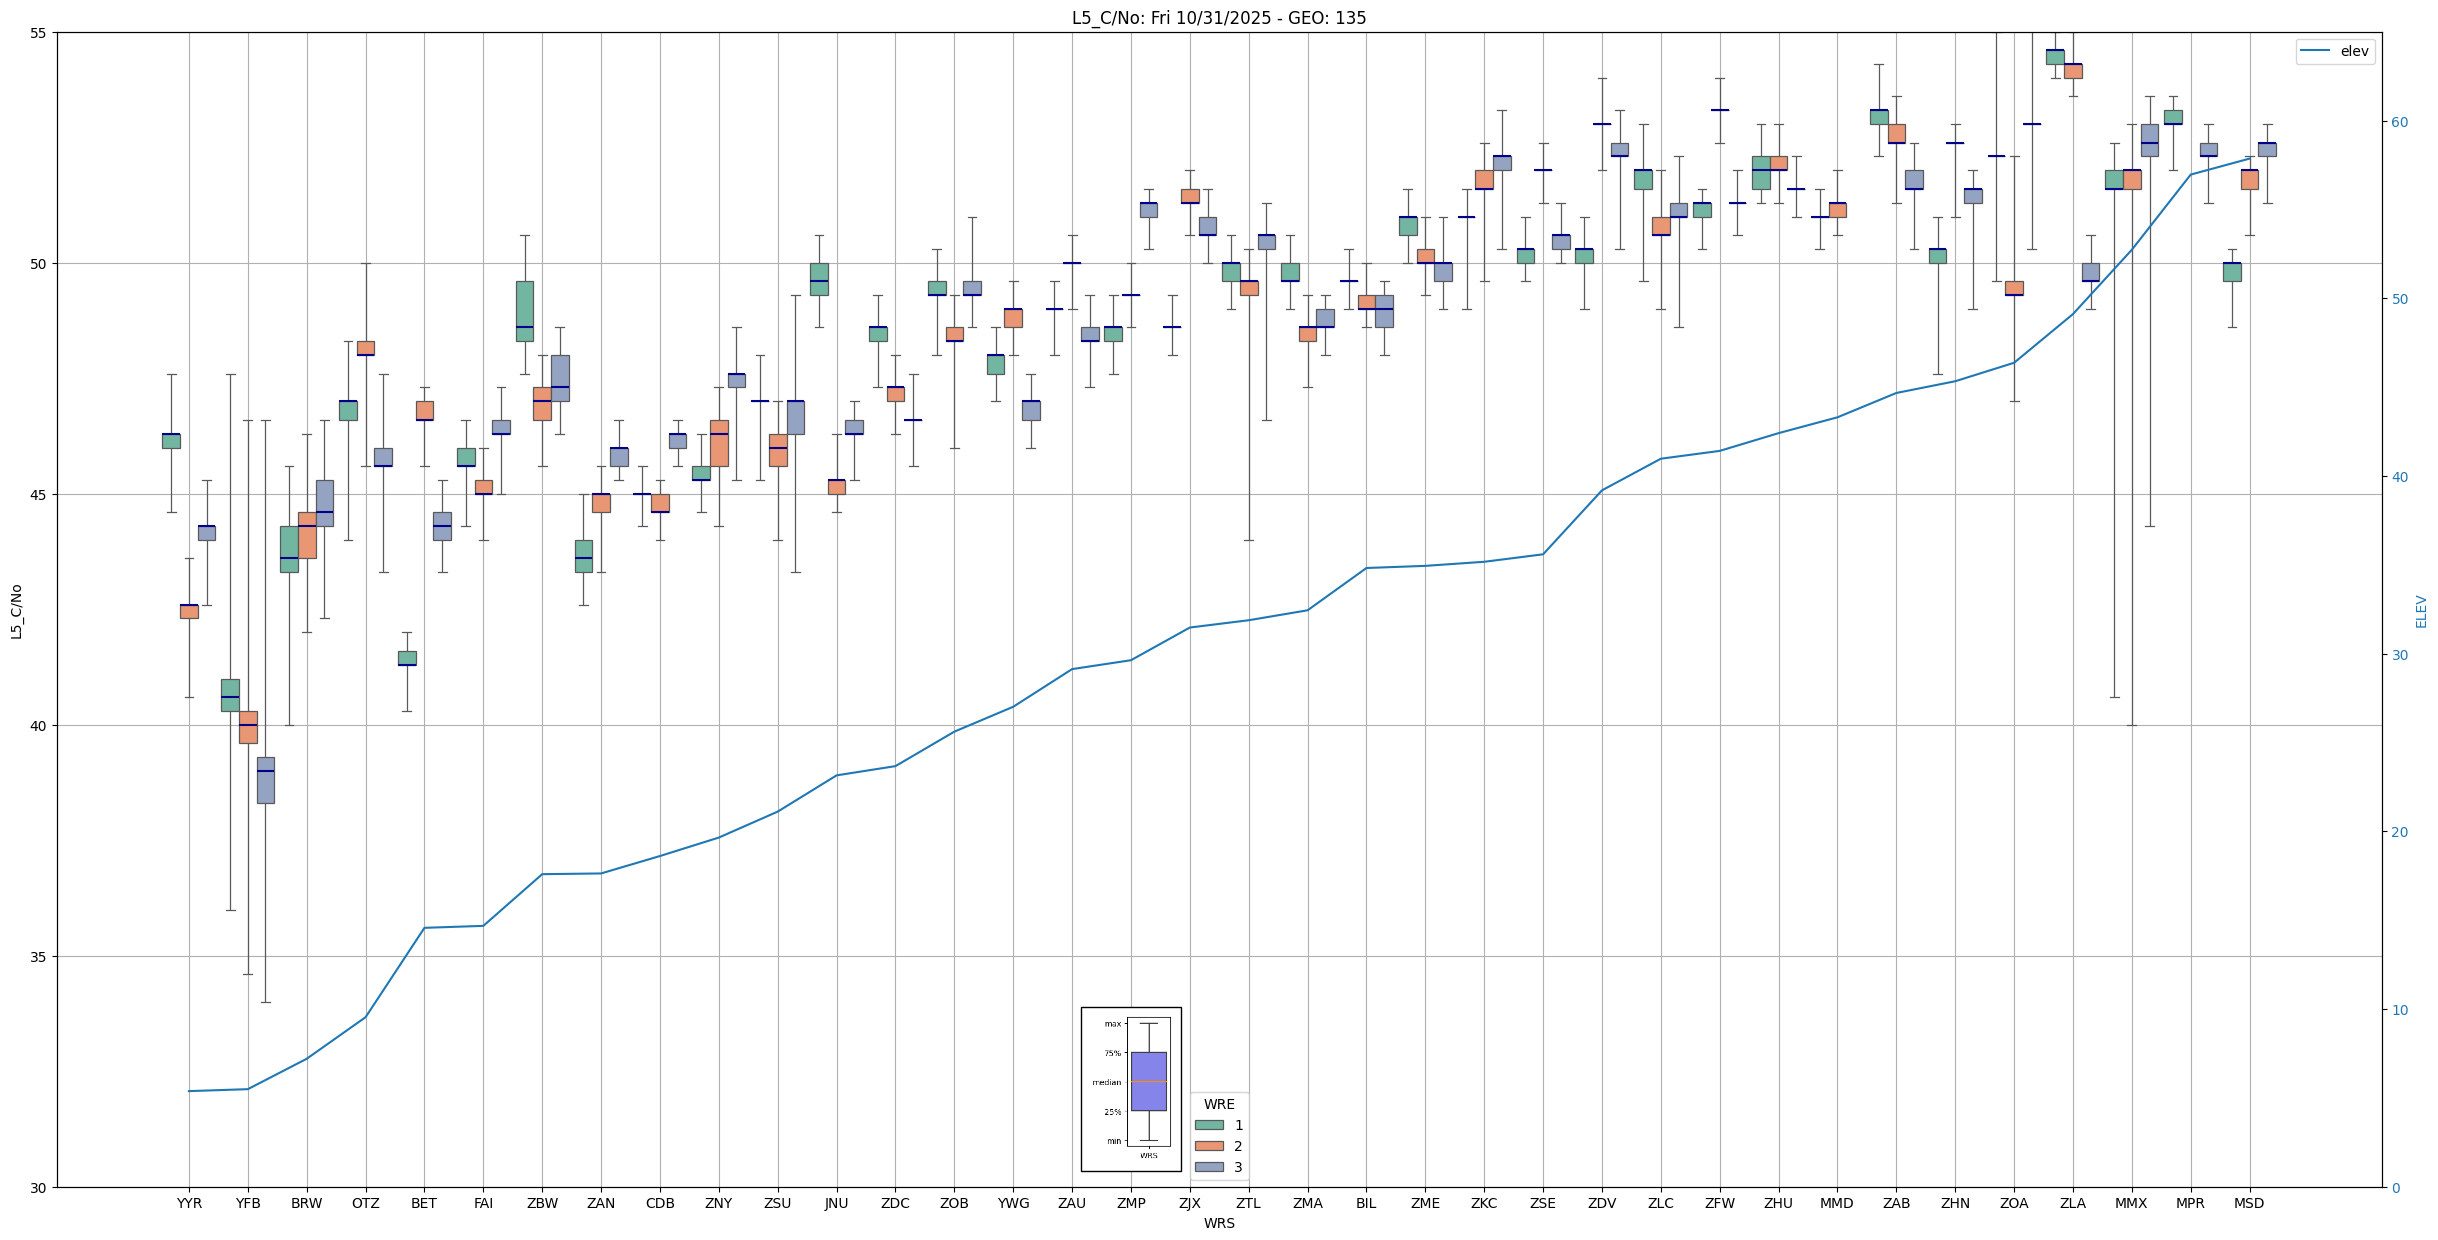Screen dimensions: 2438x1240
Task: Click the green WRE 1 legend swatch
Action: [x=1208, y=1125]
